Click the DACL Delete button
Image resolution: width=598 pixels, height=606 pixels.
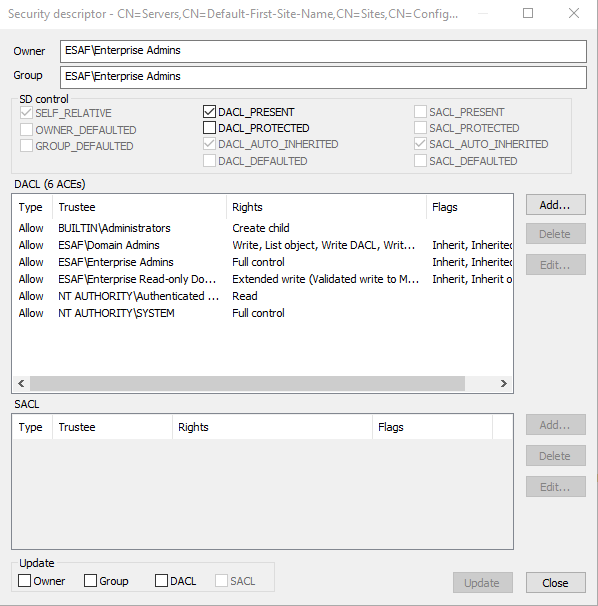[x=555, y=234]
